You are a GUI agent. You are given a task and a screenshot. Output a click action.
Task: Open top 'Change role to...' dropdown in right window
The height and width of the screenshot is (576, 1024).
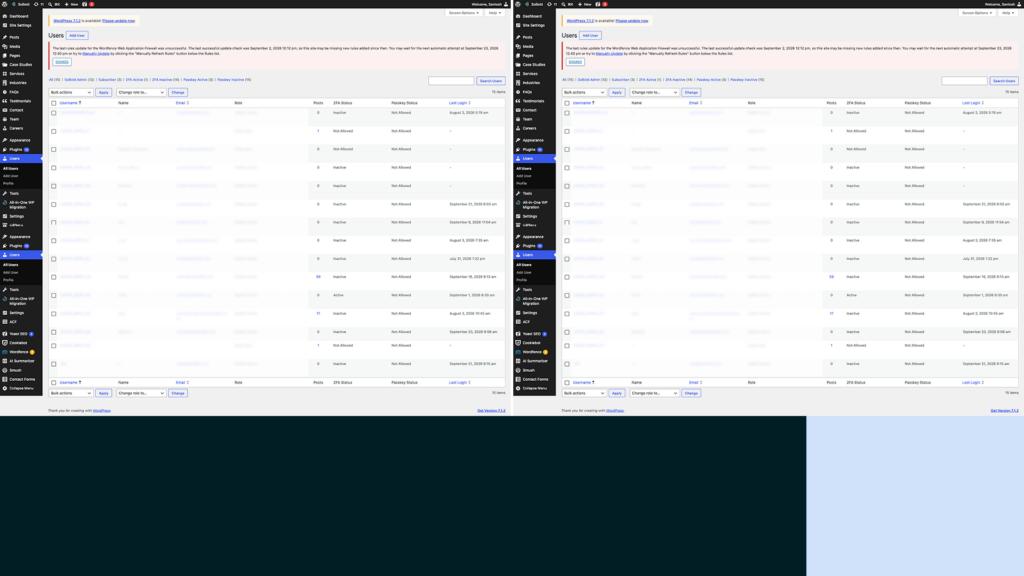(654, 92)
